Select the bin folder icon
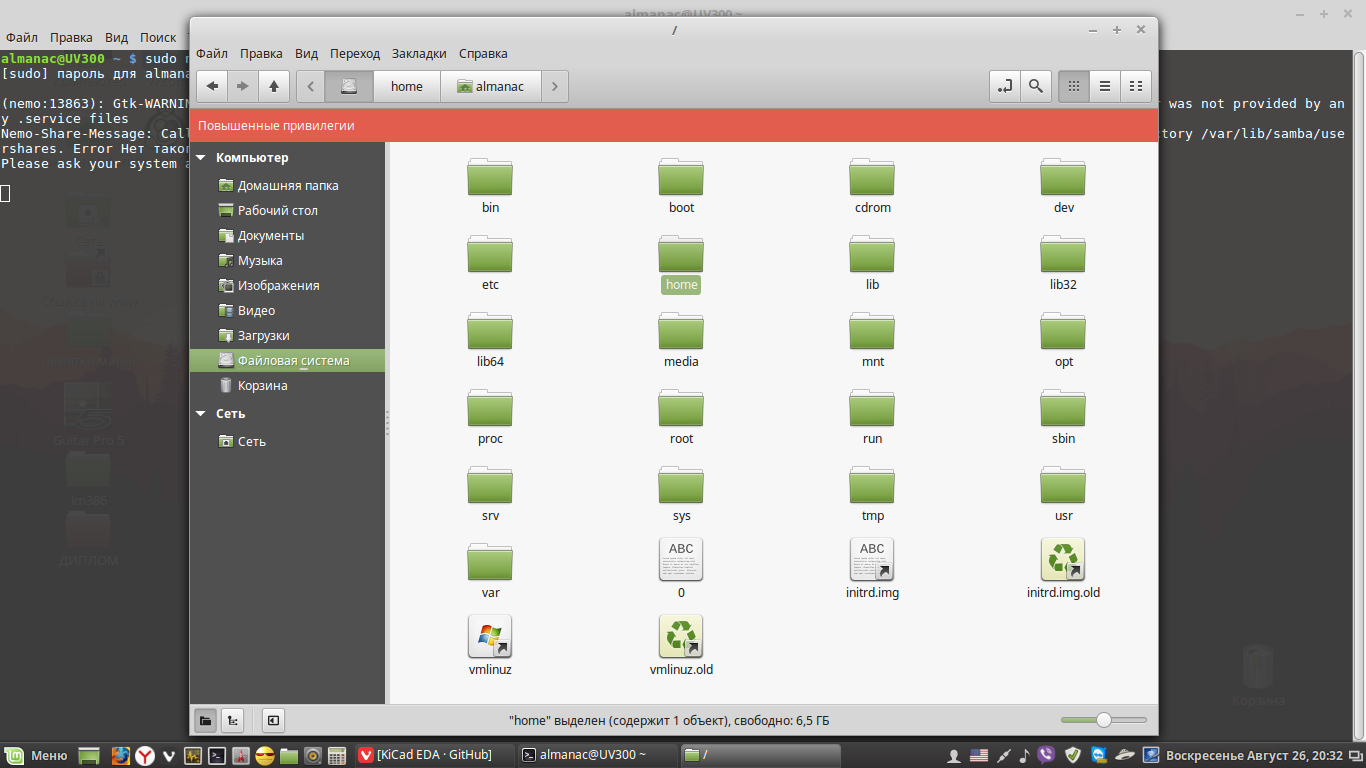The image size is (1366, 768). point(490,177)
